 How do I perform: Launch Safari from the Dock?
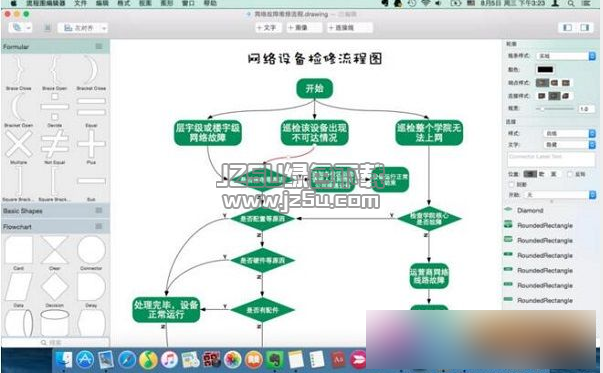pos(127,360)
